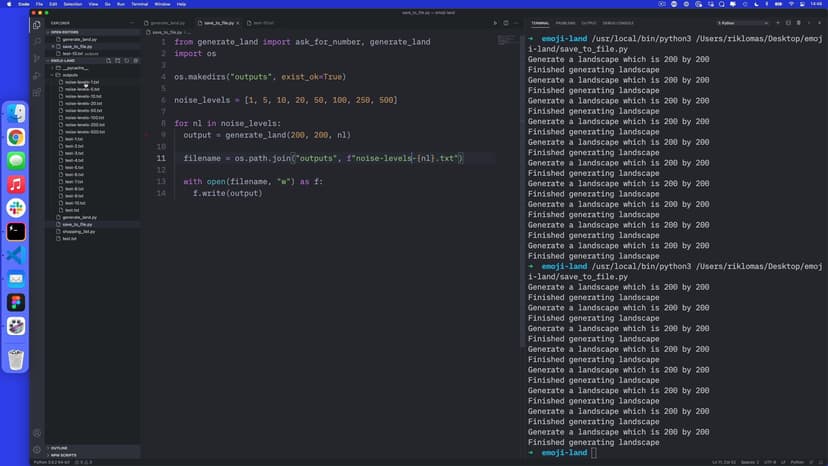Click the Split Editor icon

point(505,22)
